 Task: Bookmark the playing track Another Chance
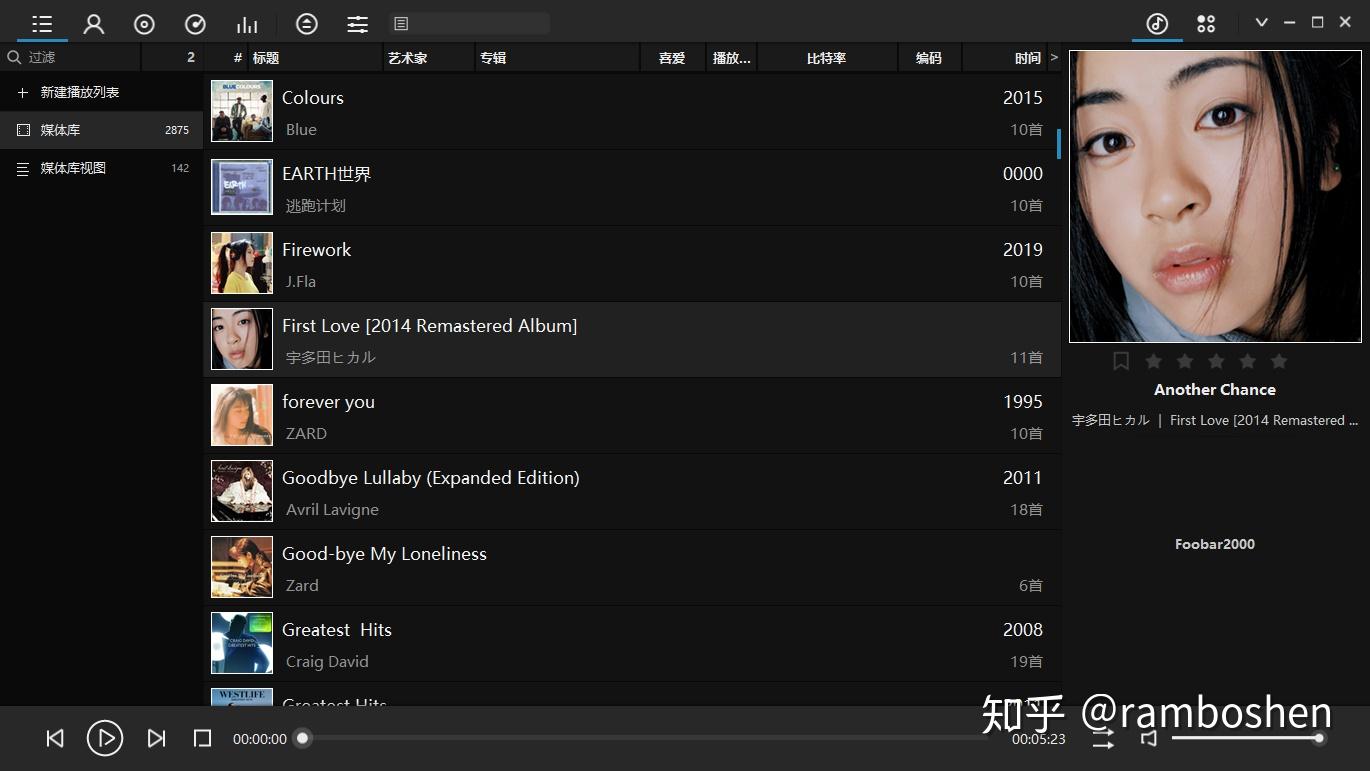pos(1121,361)
